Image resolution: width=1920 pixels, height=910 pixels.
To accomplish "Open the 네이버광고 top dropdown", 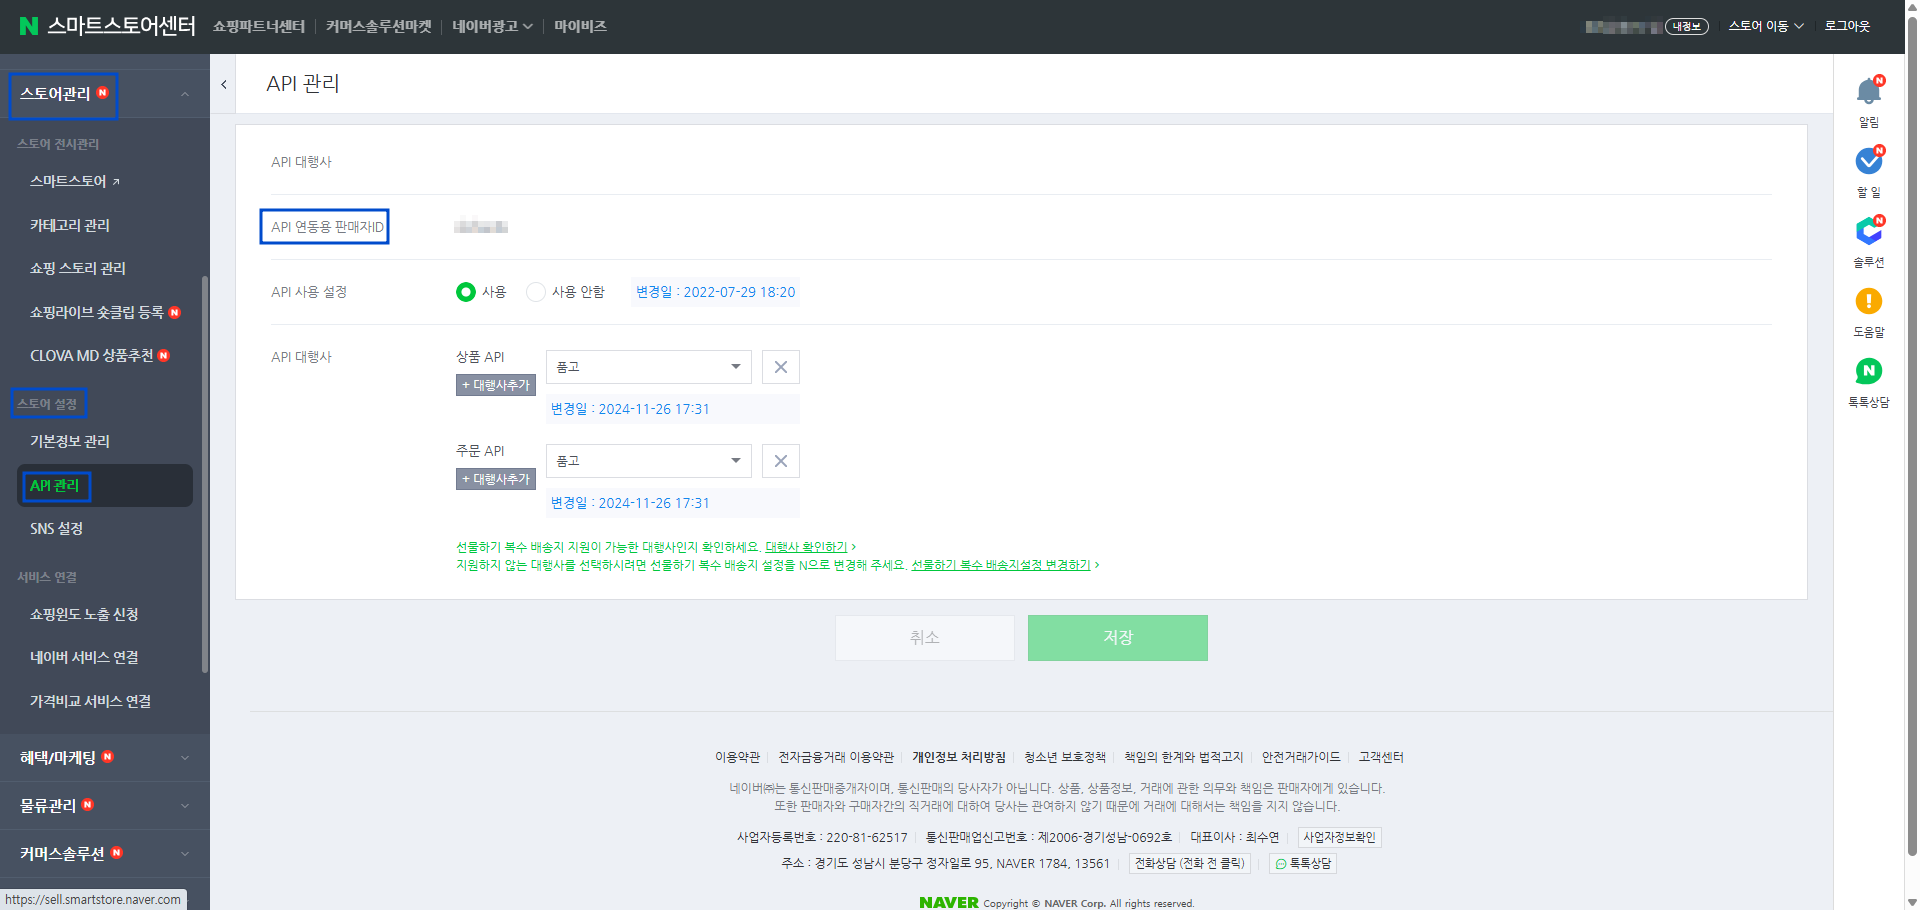I will [492, 26].
